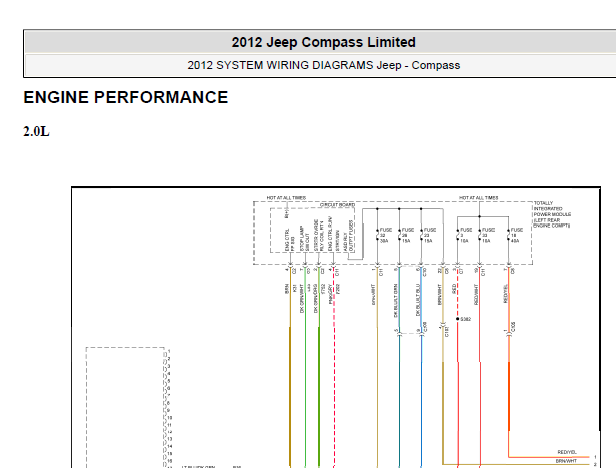Click the "ENGINE PERFORMANCE" heading
The image size is (616, 468).
126,97
